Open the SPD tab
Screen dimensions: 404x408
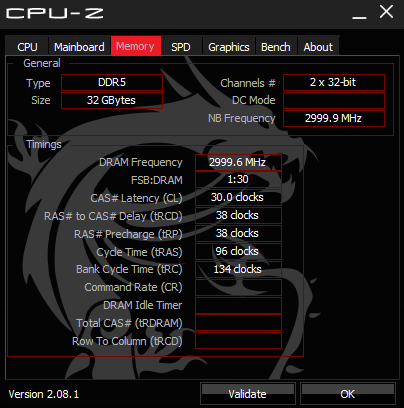pos(181,46)
